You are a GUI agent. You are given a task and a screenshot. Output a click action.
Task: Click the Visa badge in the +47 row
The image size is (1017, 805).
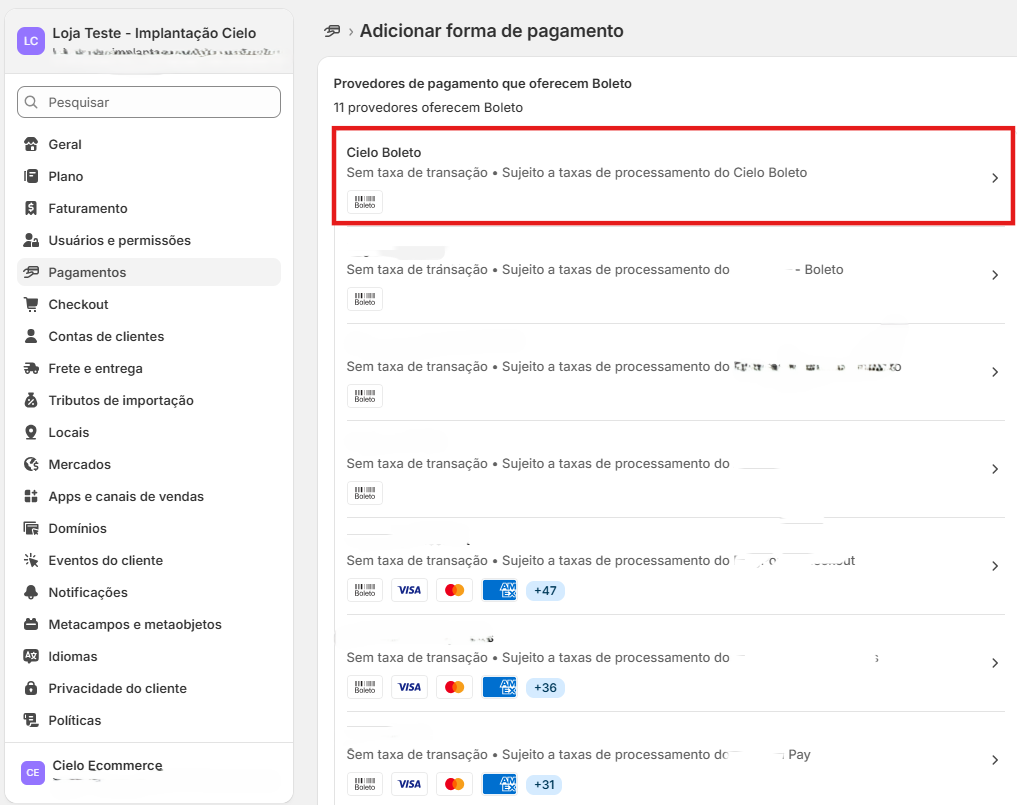pyautogui.click(x=409, y=590)
